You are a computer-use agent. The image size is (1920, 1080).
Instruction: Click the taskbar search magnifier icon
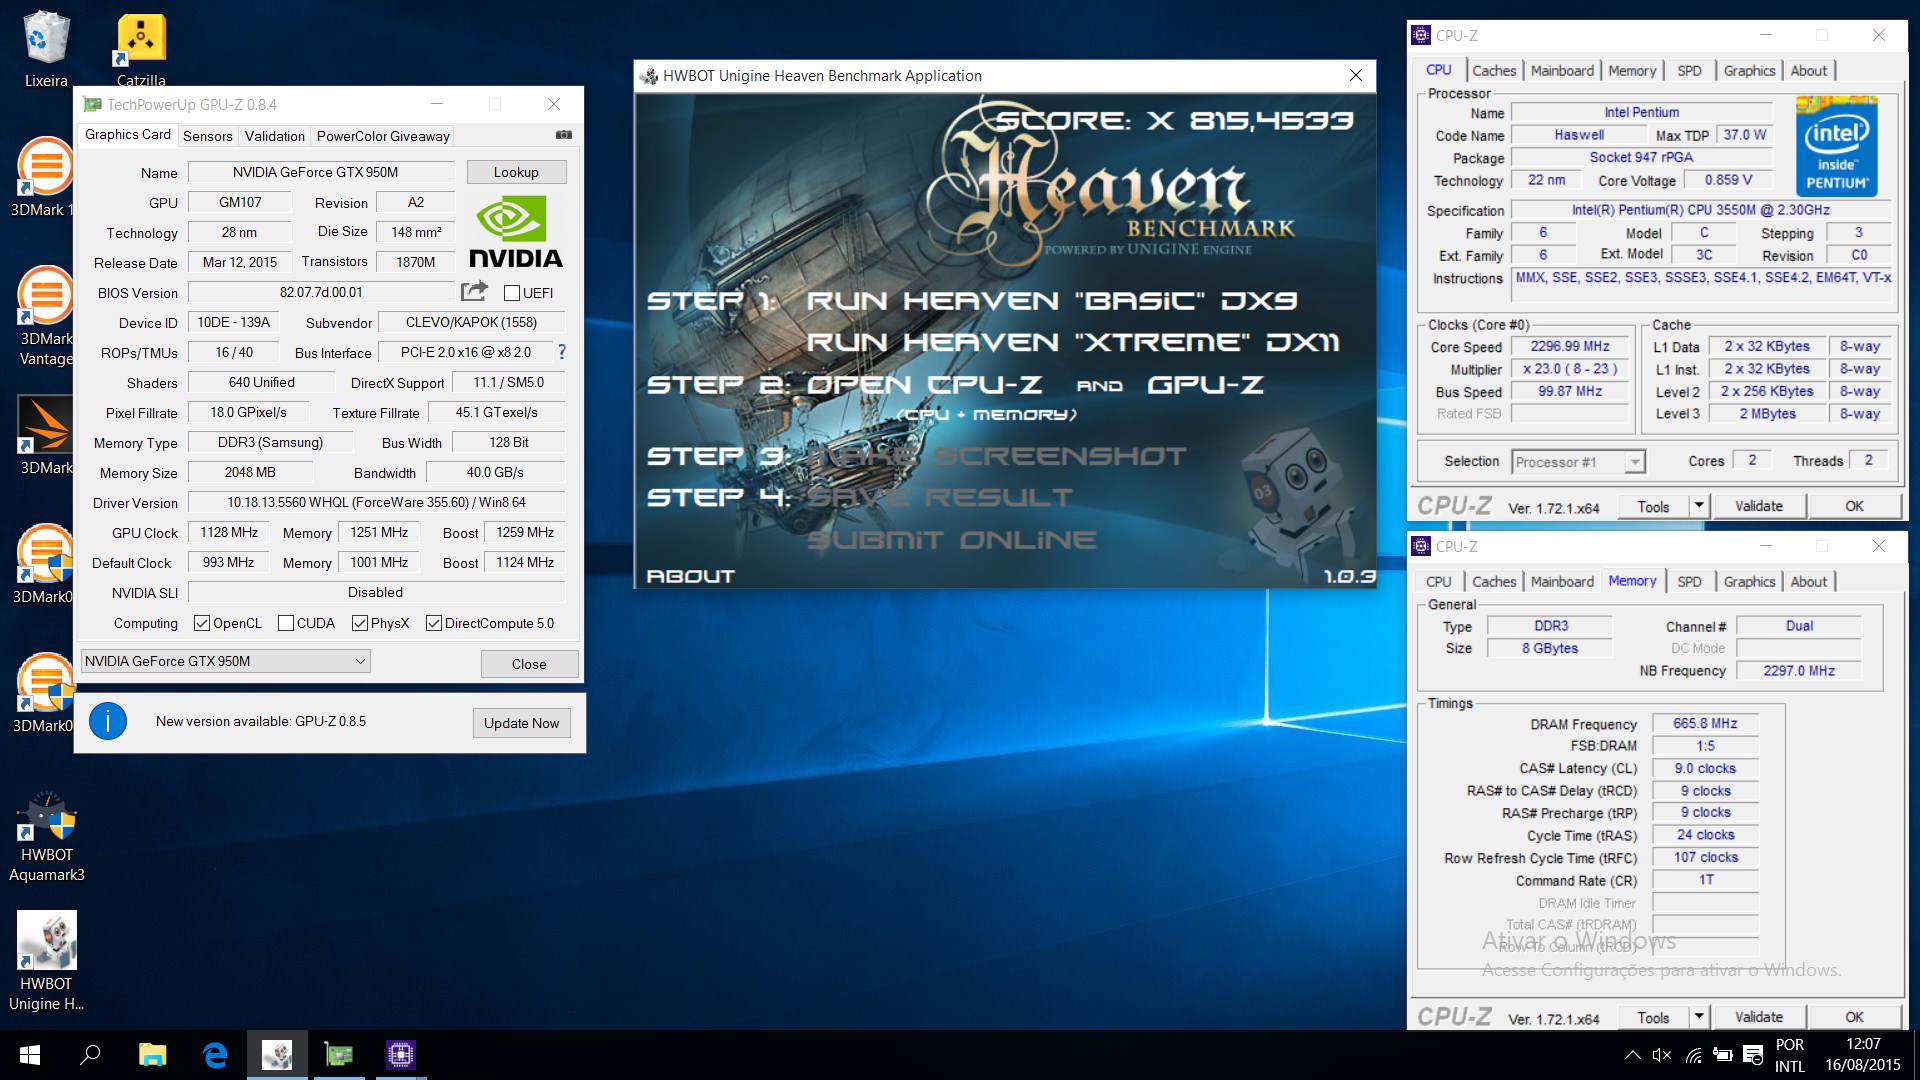[91, 1055]
